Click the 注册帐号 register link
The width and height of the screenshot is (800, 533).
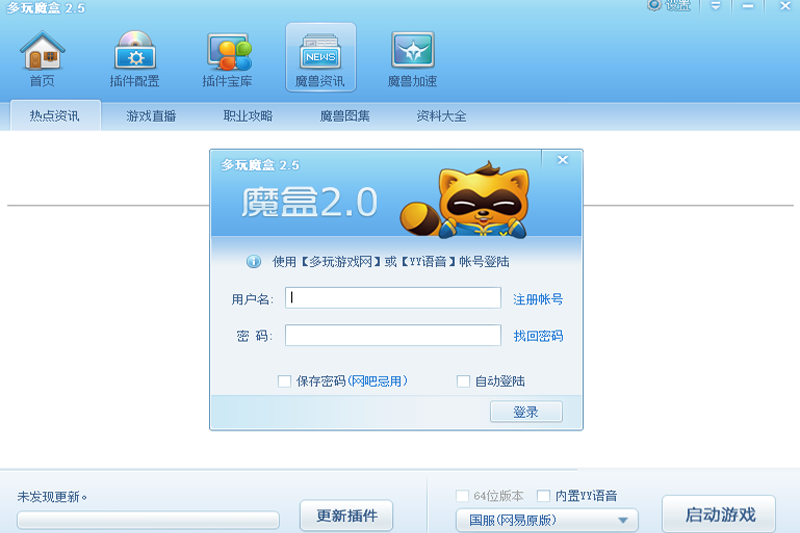[538, 299]
